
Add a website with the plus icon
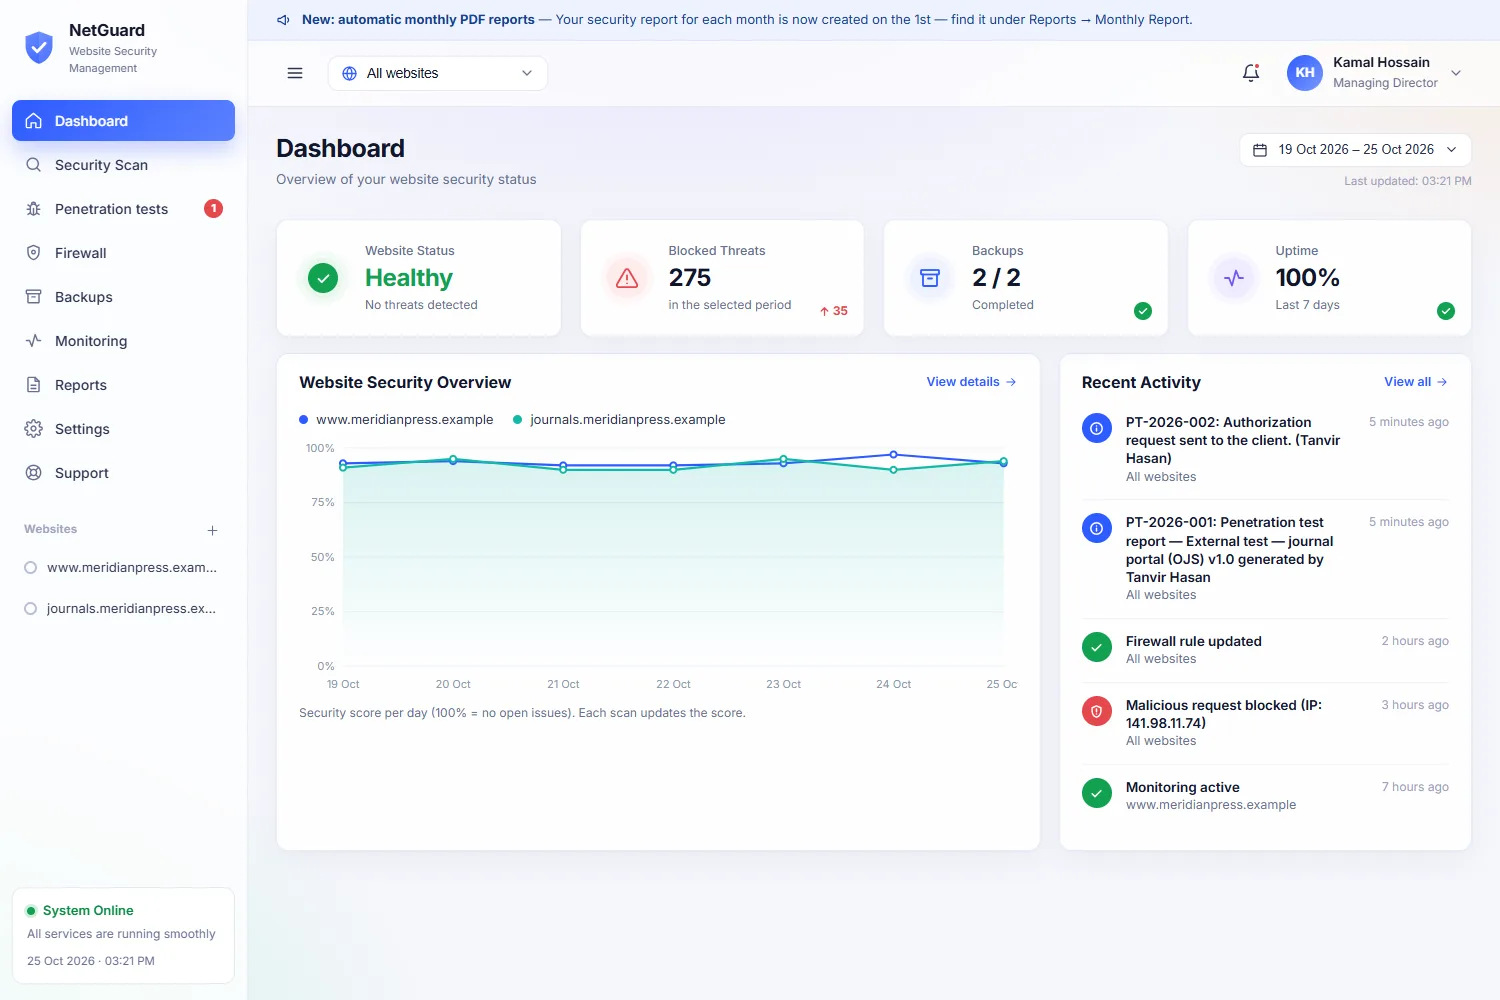tap(212, 530)
